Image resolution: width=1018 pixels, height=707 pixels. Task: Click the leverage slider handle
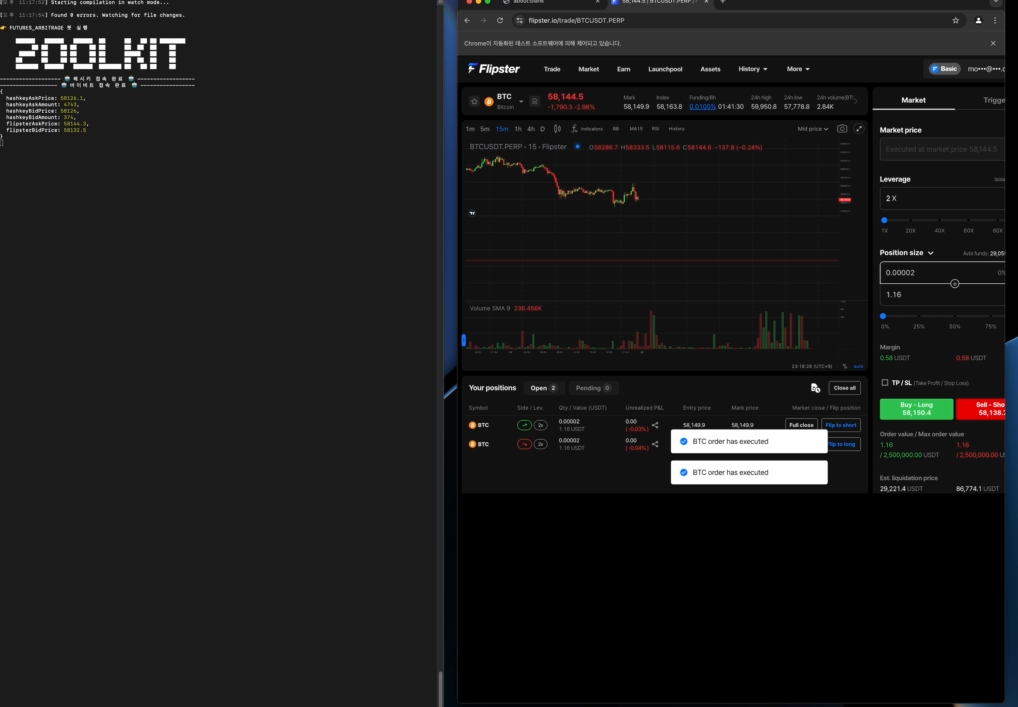pyautogui.click(x=884, y=220)
